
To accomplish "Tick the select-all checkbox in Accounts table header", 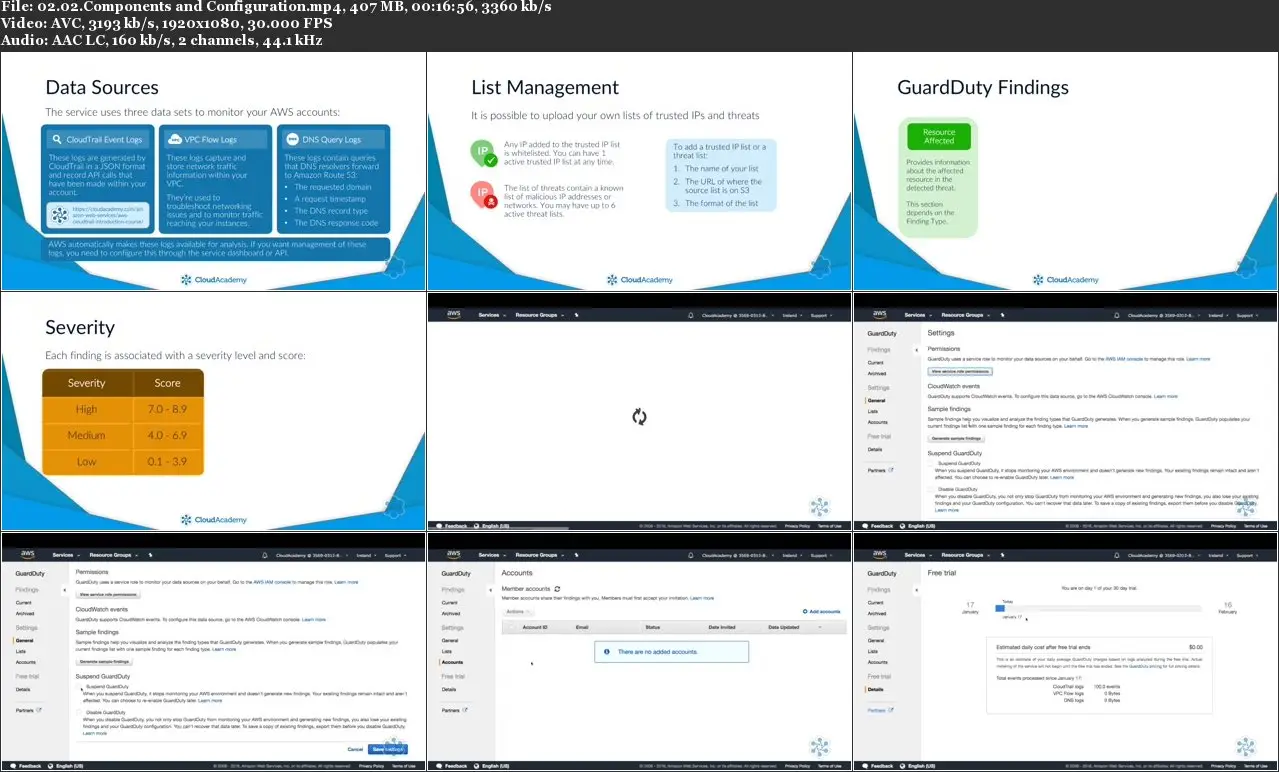I will [511, 627].
